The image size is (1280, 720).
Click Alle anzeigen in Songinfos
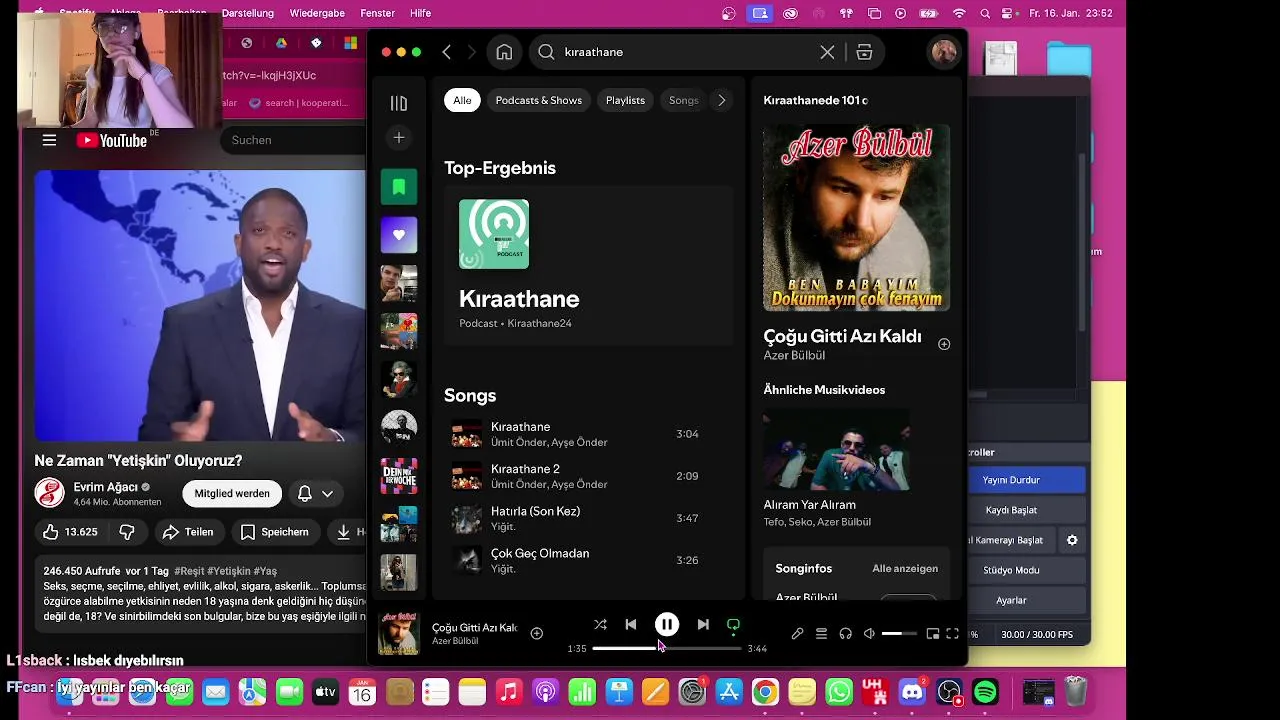(905, 568)
